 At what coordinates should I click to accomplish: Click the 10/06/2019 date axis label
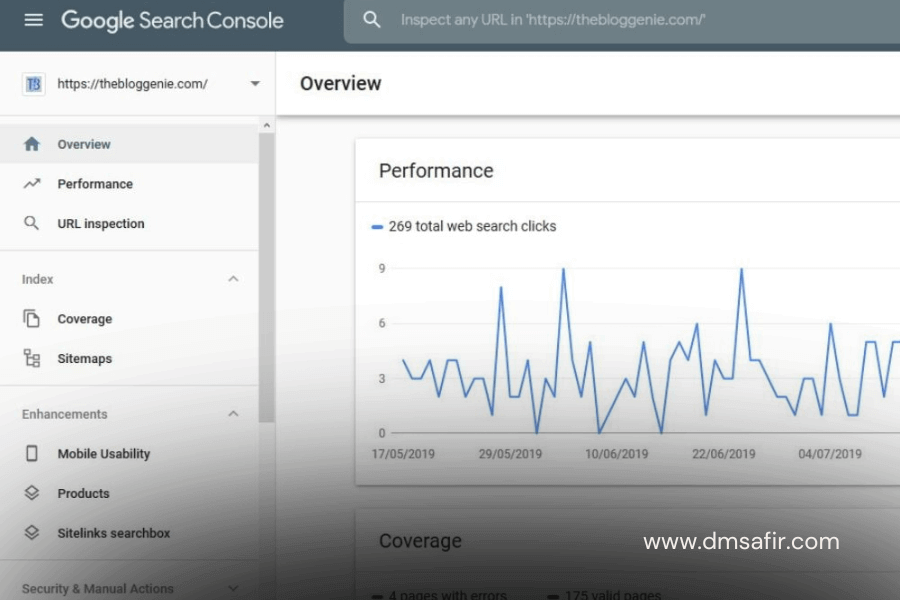point(616,454)
